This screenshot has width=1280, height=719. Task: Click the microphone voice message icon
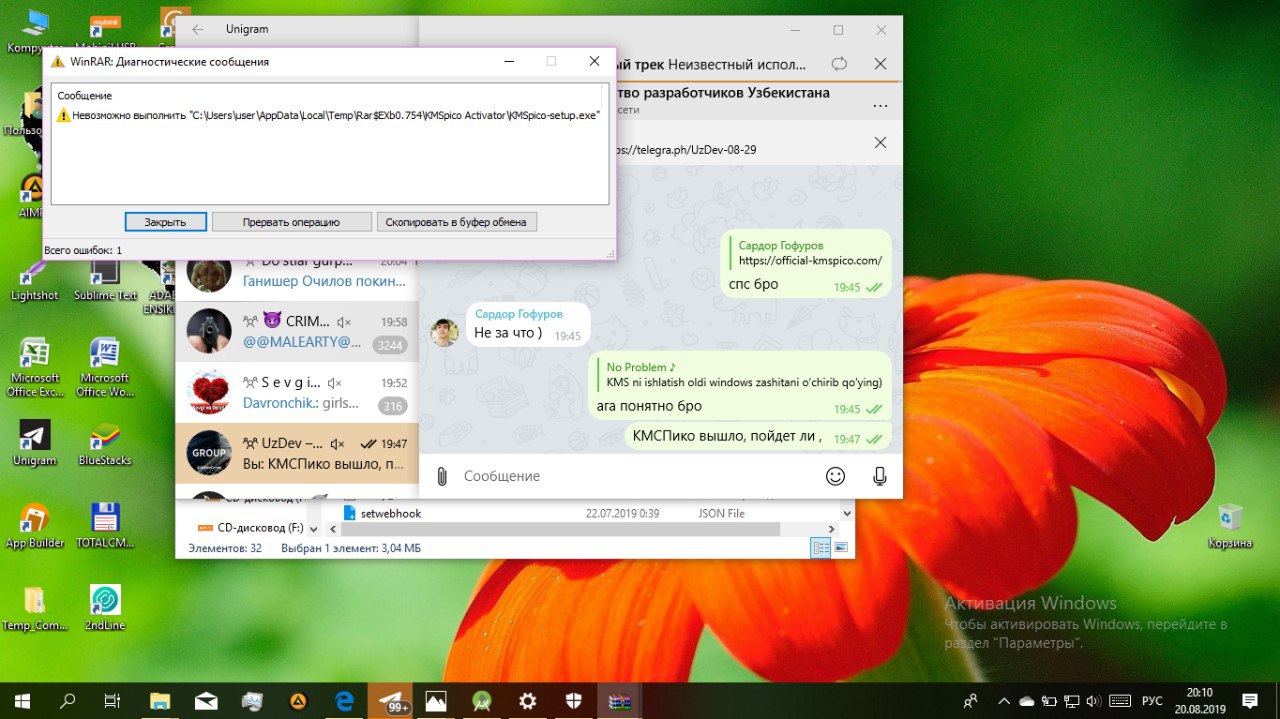point(880,476)
